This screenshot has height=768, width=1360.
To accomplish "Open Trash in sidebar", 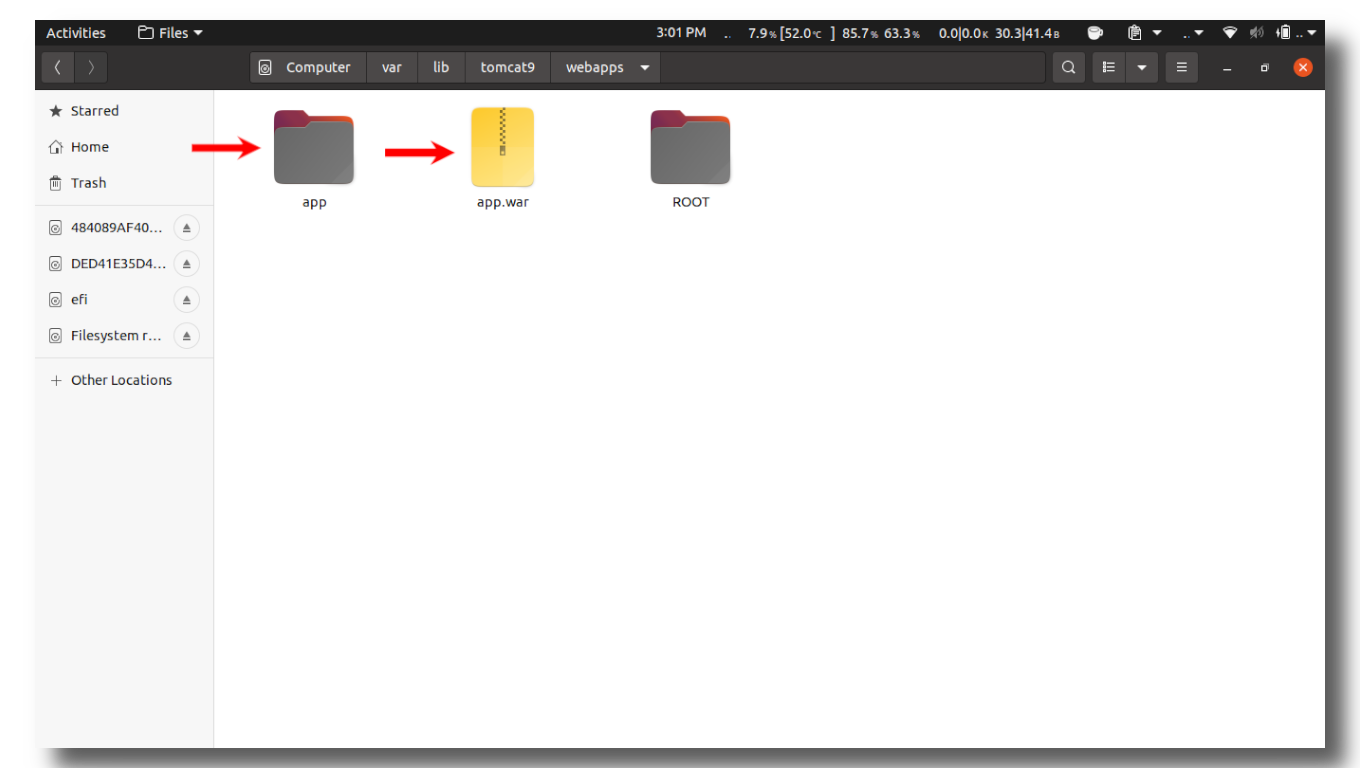I will (x=124, y=183).
